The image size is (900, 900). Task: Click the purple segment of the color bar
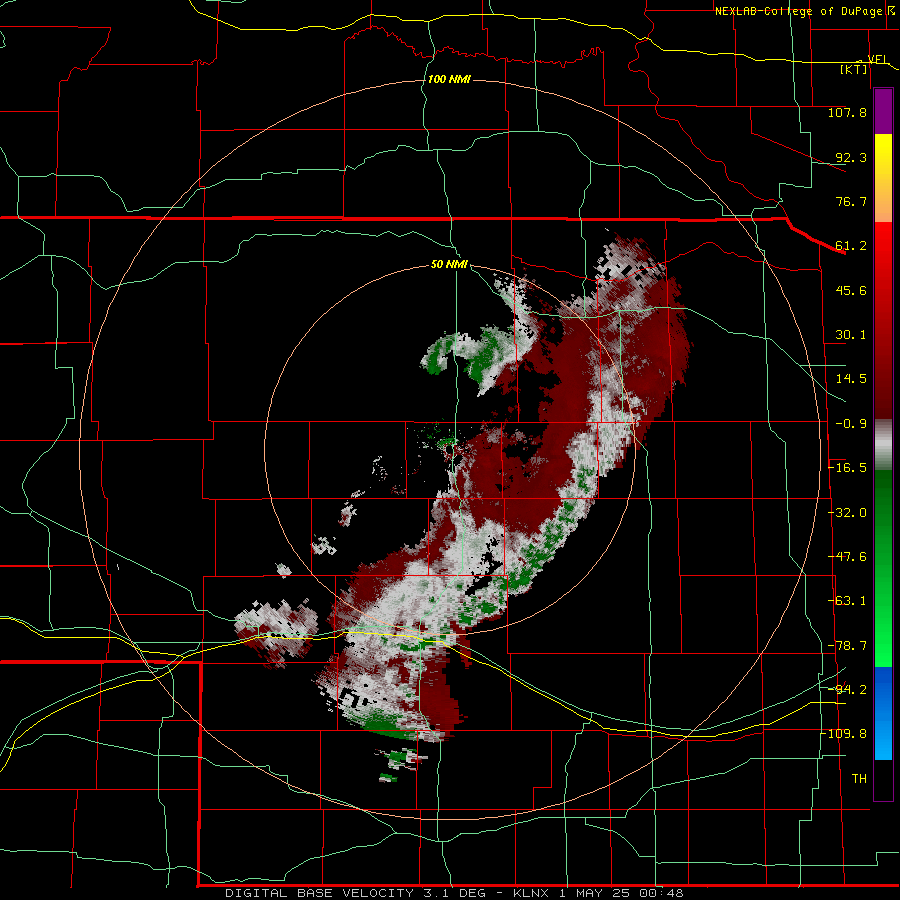[883, 111]
